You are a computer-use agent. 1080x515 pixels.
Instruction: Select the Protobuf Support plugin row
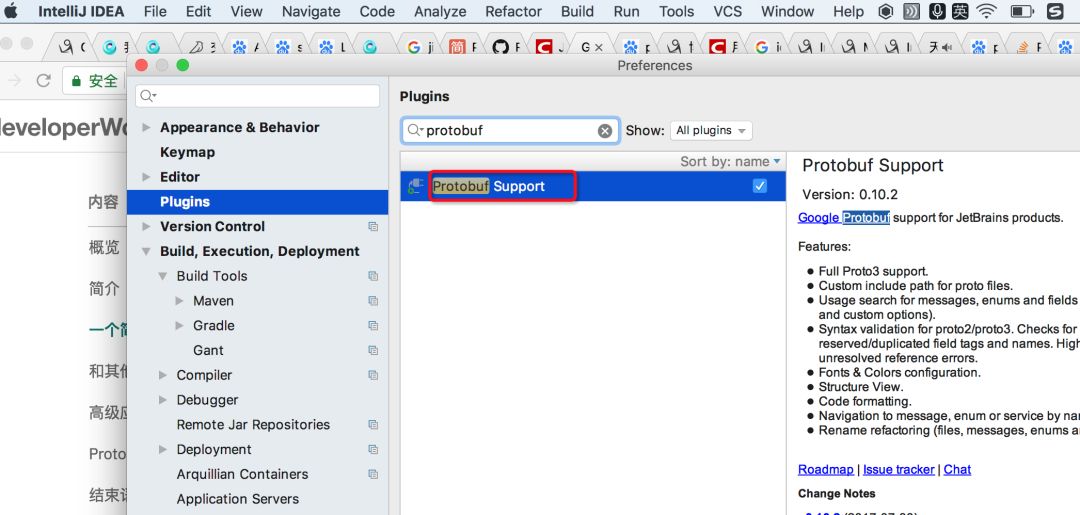593,186
